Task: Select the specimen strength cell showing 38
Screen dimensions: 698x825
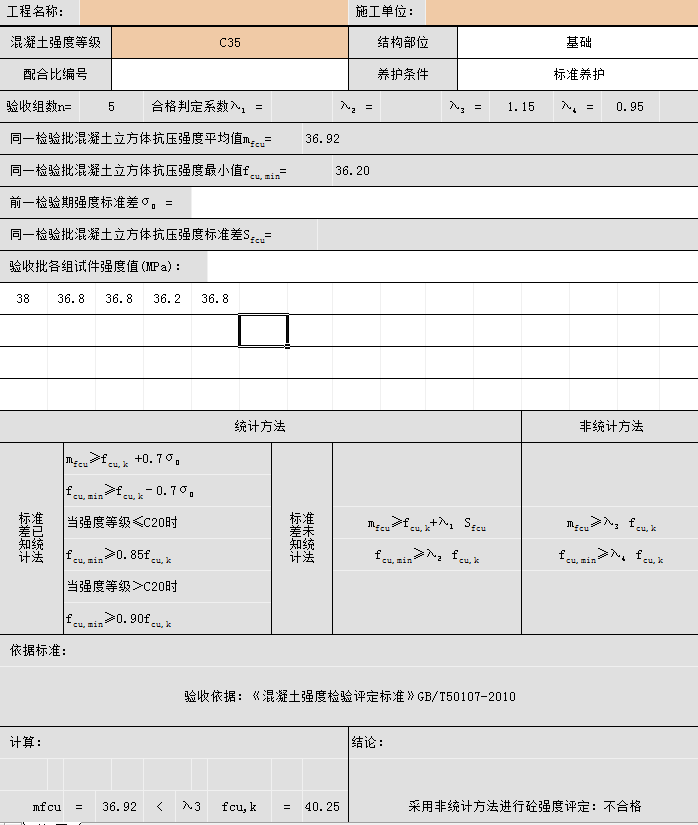Action: 23,299
